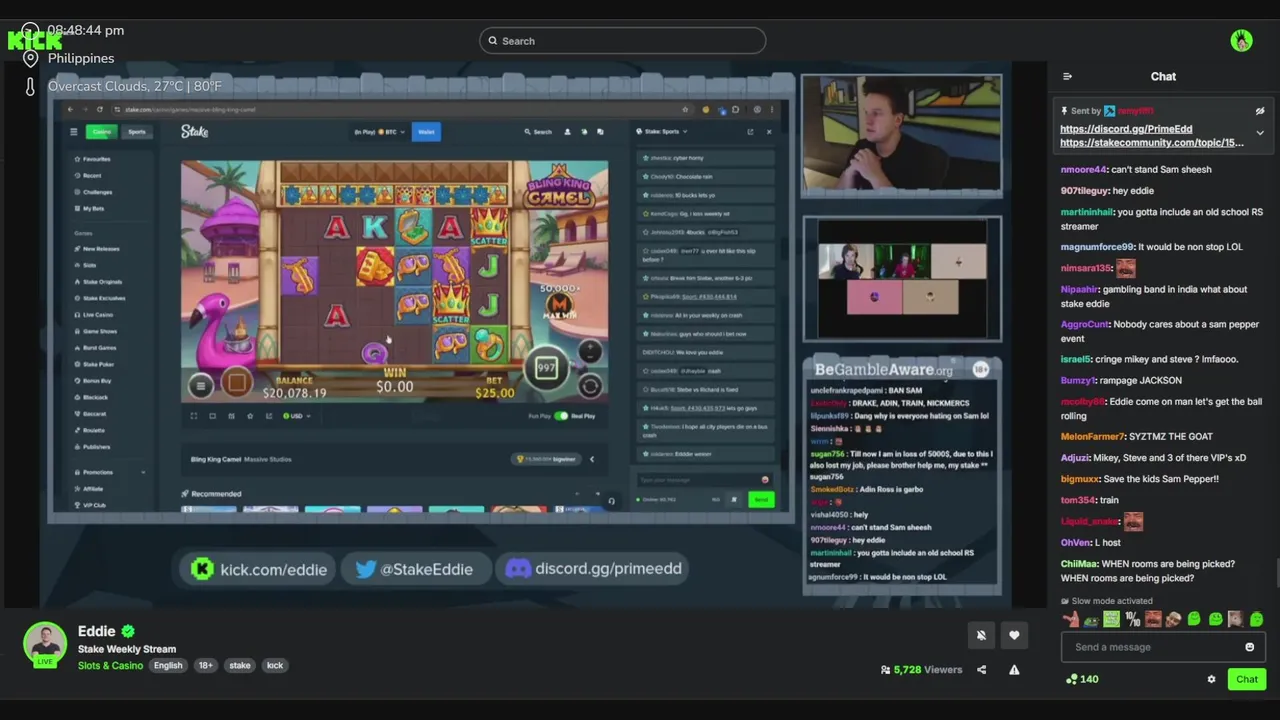The height and width of the screenshot is (720, 1280).
Task: Toggle the follow heart button
Action: [x=1014, y=635]
